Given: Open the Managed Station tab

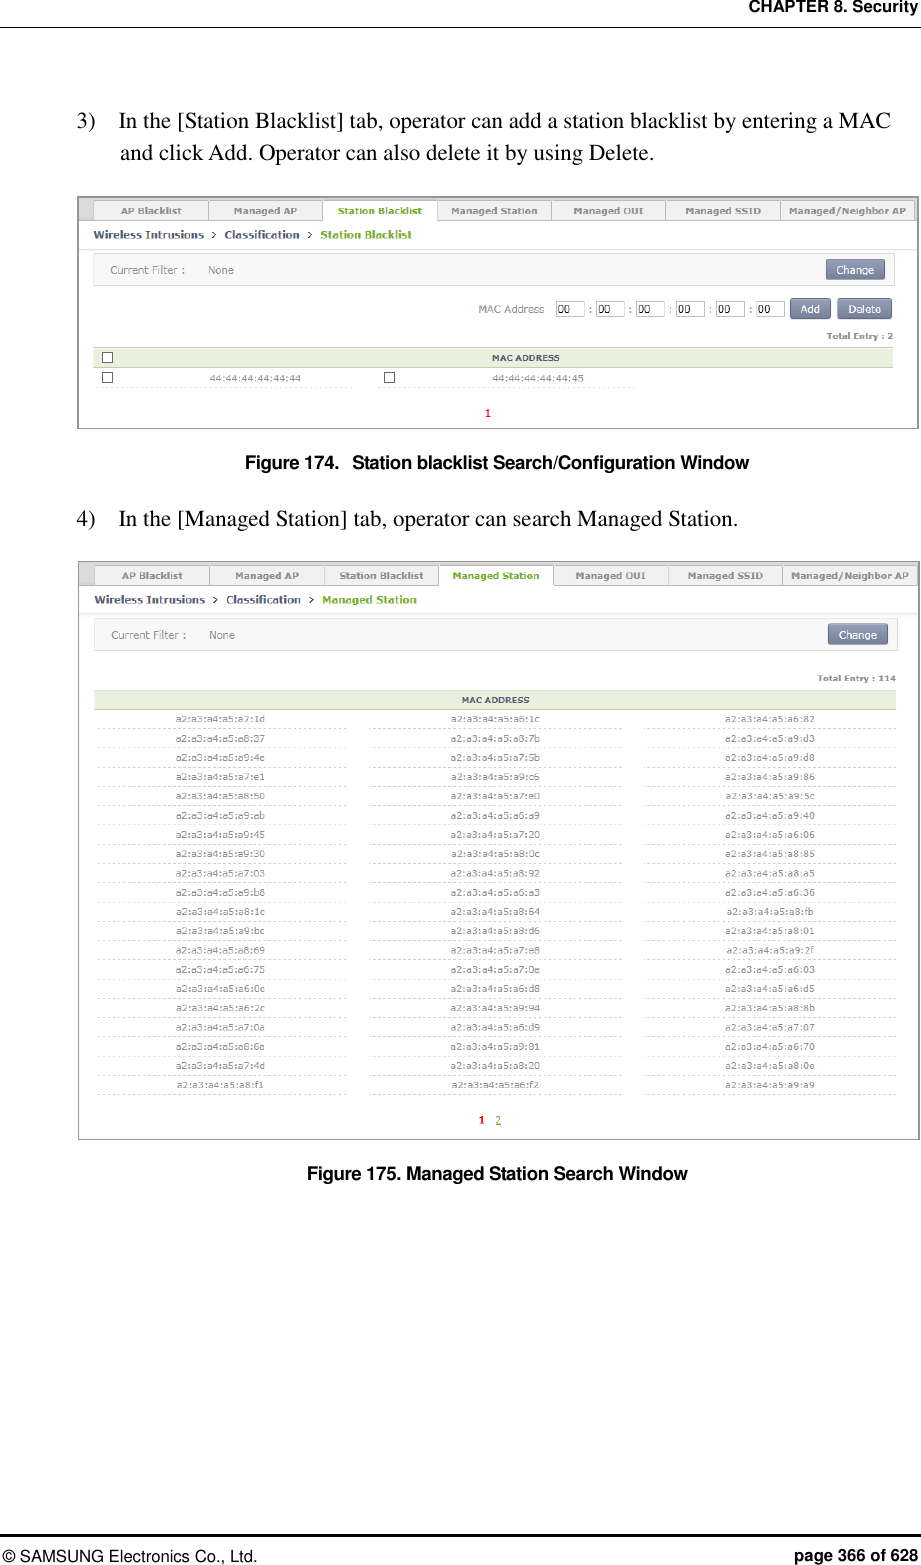Looking at the screenshot, I should [495, 575].
